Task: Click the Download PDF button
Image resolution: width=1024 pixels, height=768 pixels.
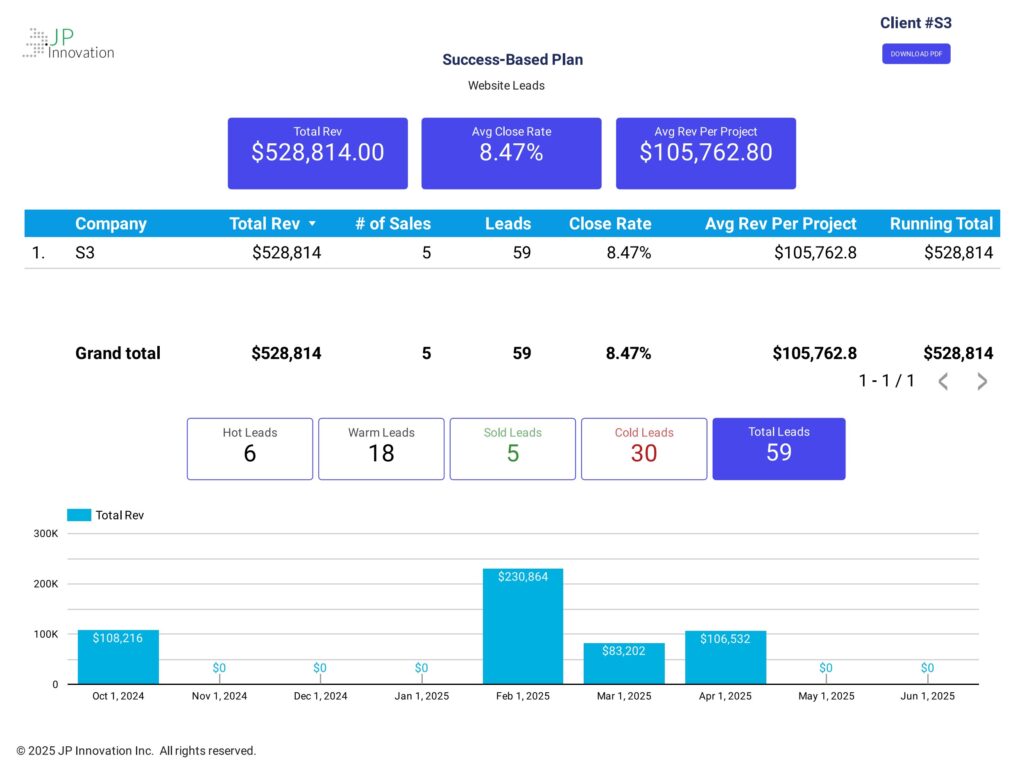Action: 916,54
